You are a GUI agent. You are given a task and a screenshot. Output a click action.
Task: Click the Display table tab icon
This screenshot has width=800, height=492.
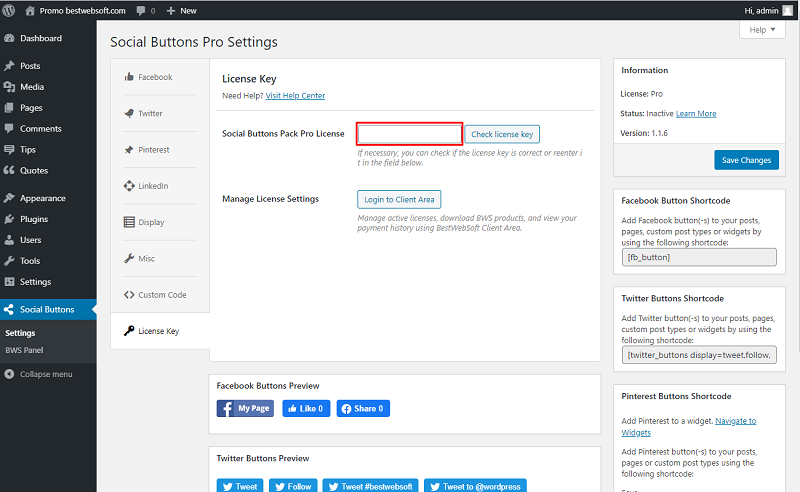click(x=129, y=222)
